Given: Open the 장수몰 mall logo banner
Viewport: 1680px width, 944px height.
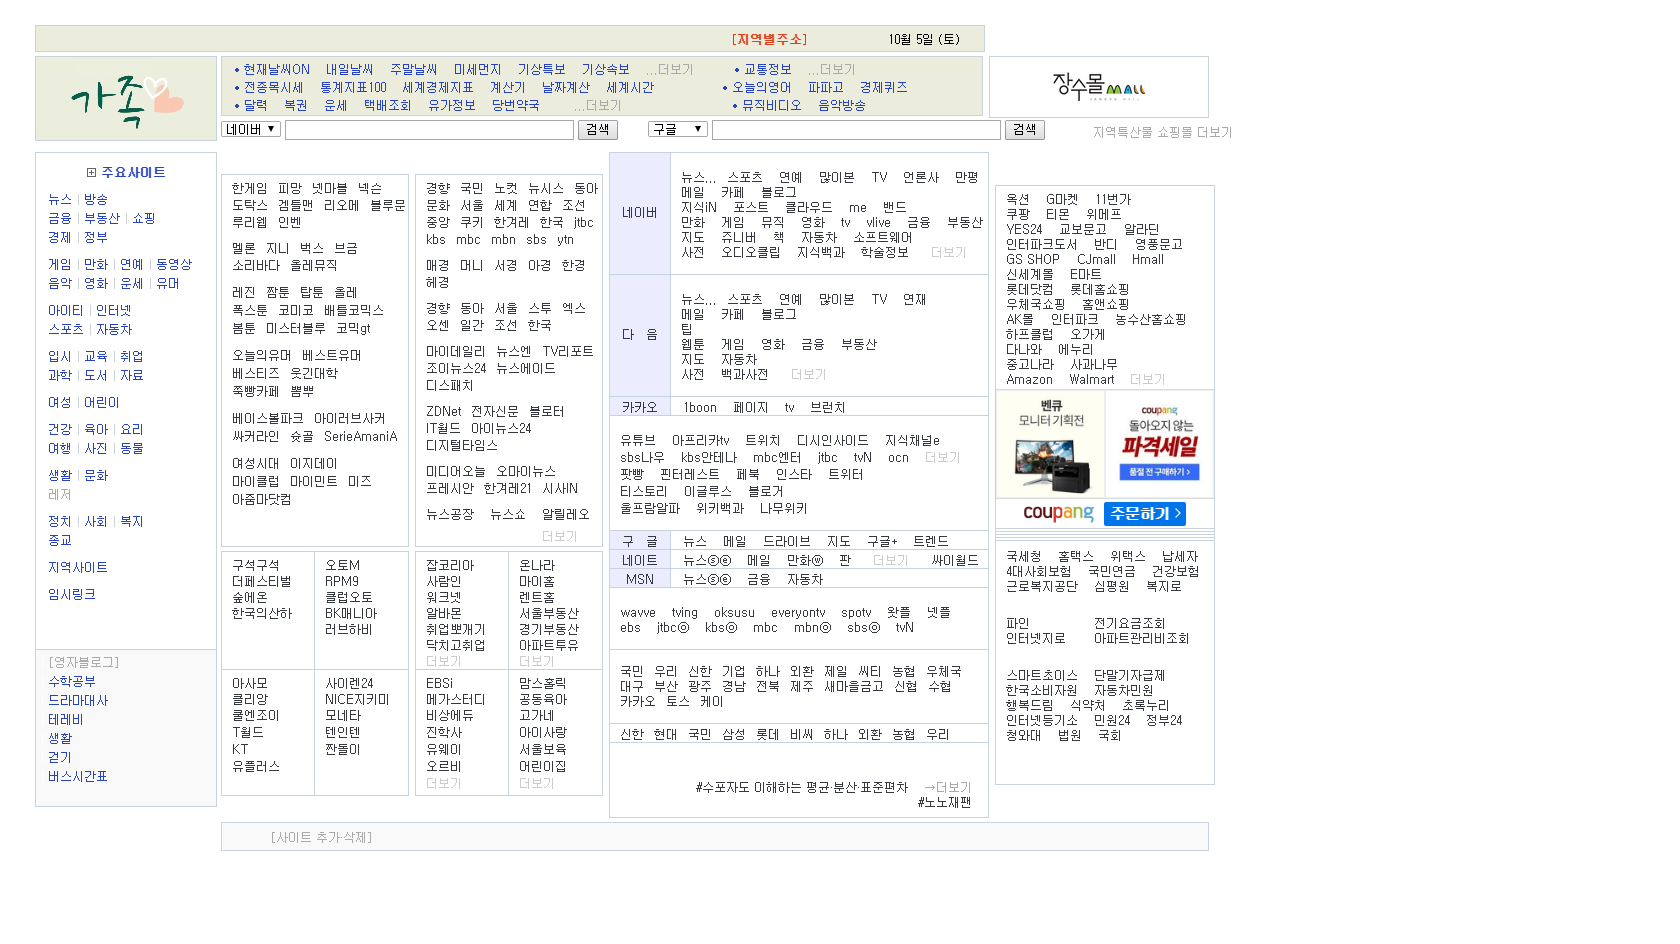Looking at the screenshot, I should click(x=1098, y=87).
